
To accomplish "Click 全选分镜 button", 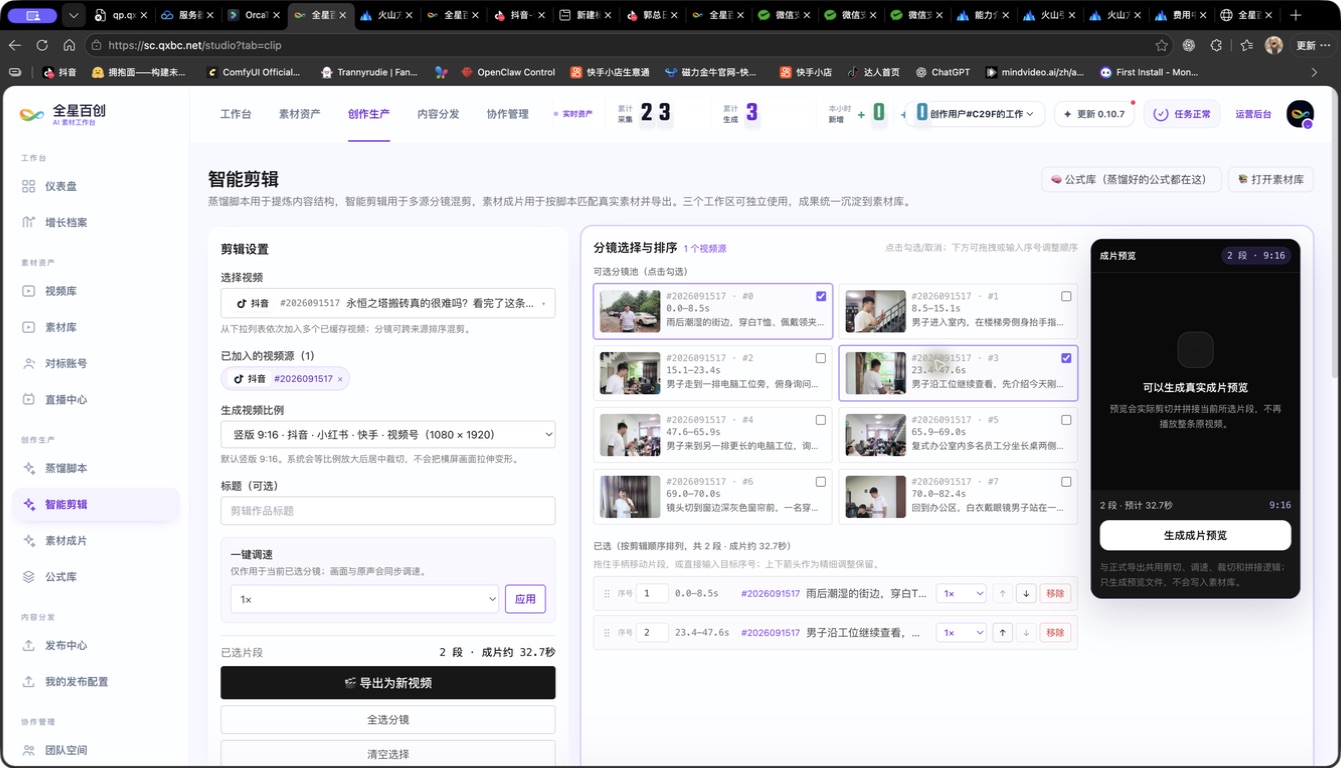I will click(388, 720).
